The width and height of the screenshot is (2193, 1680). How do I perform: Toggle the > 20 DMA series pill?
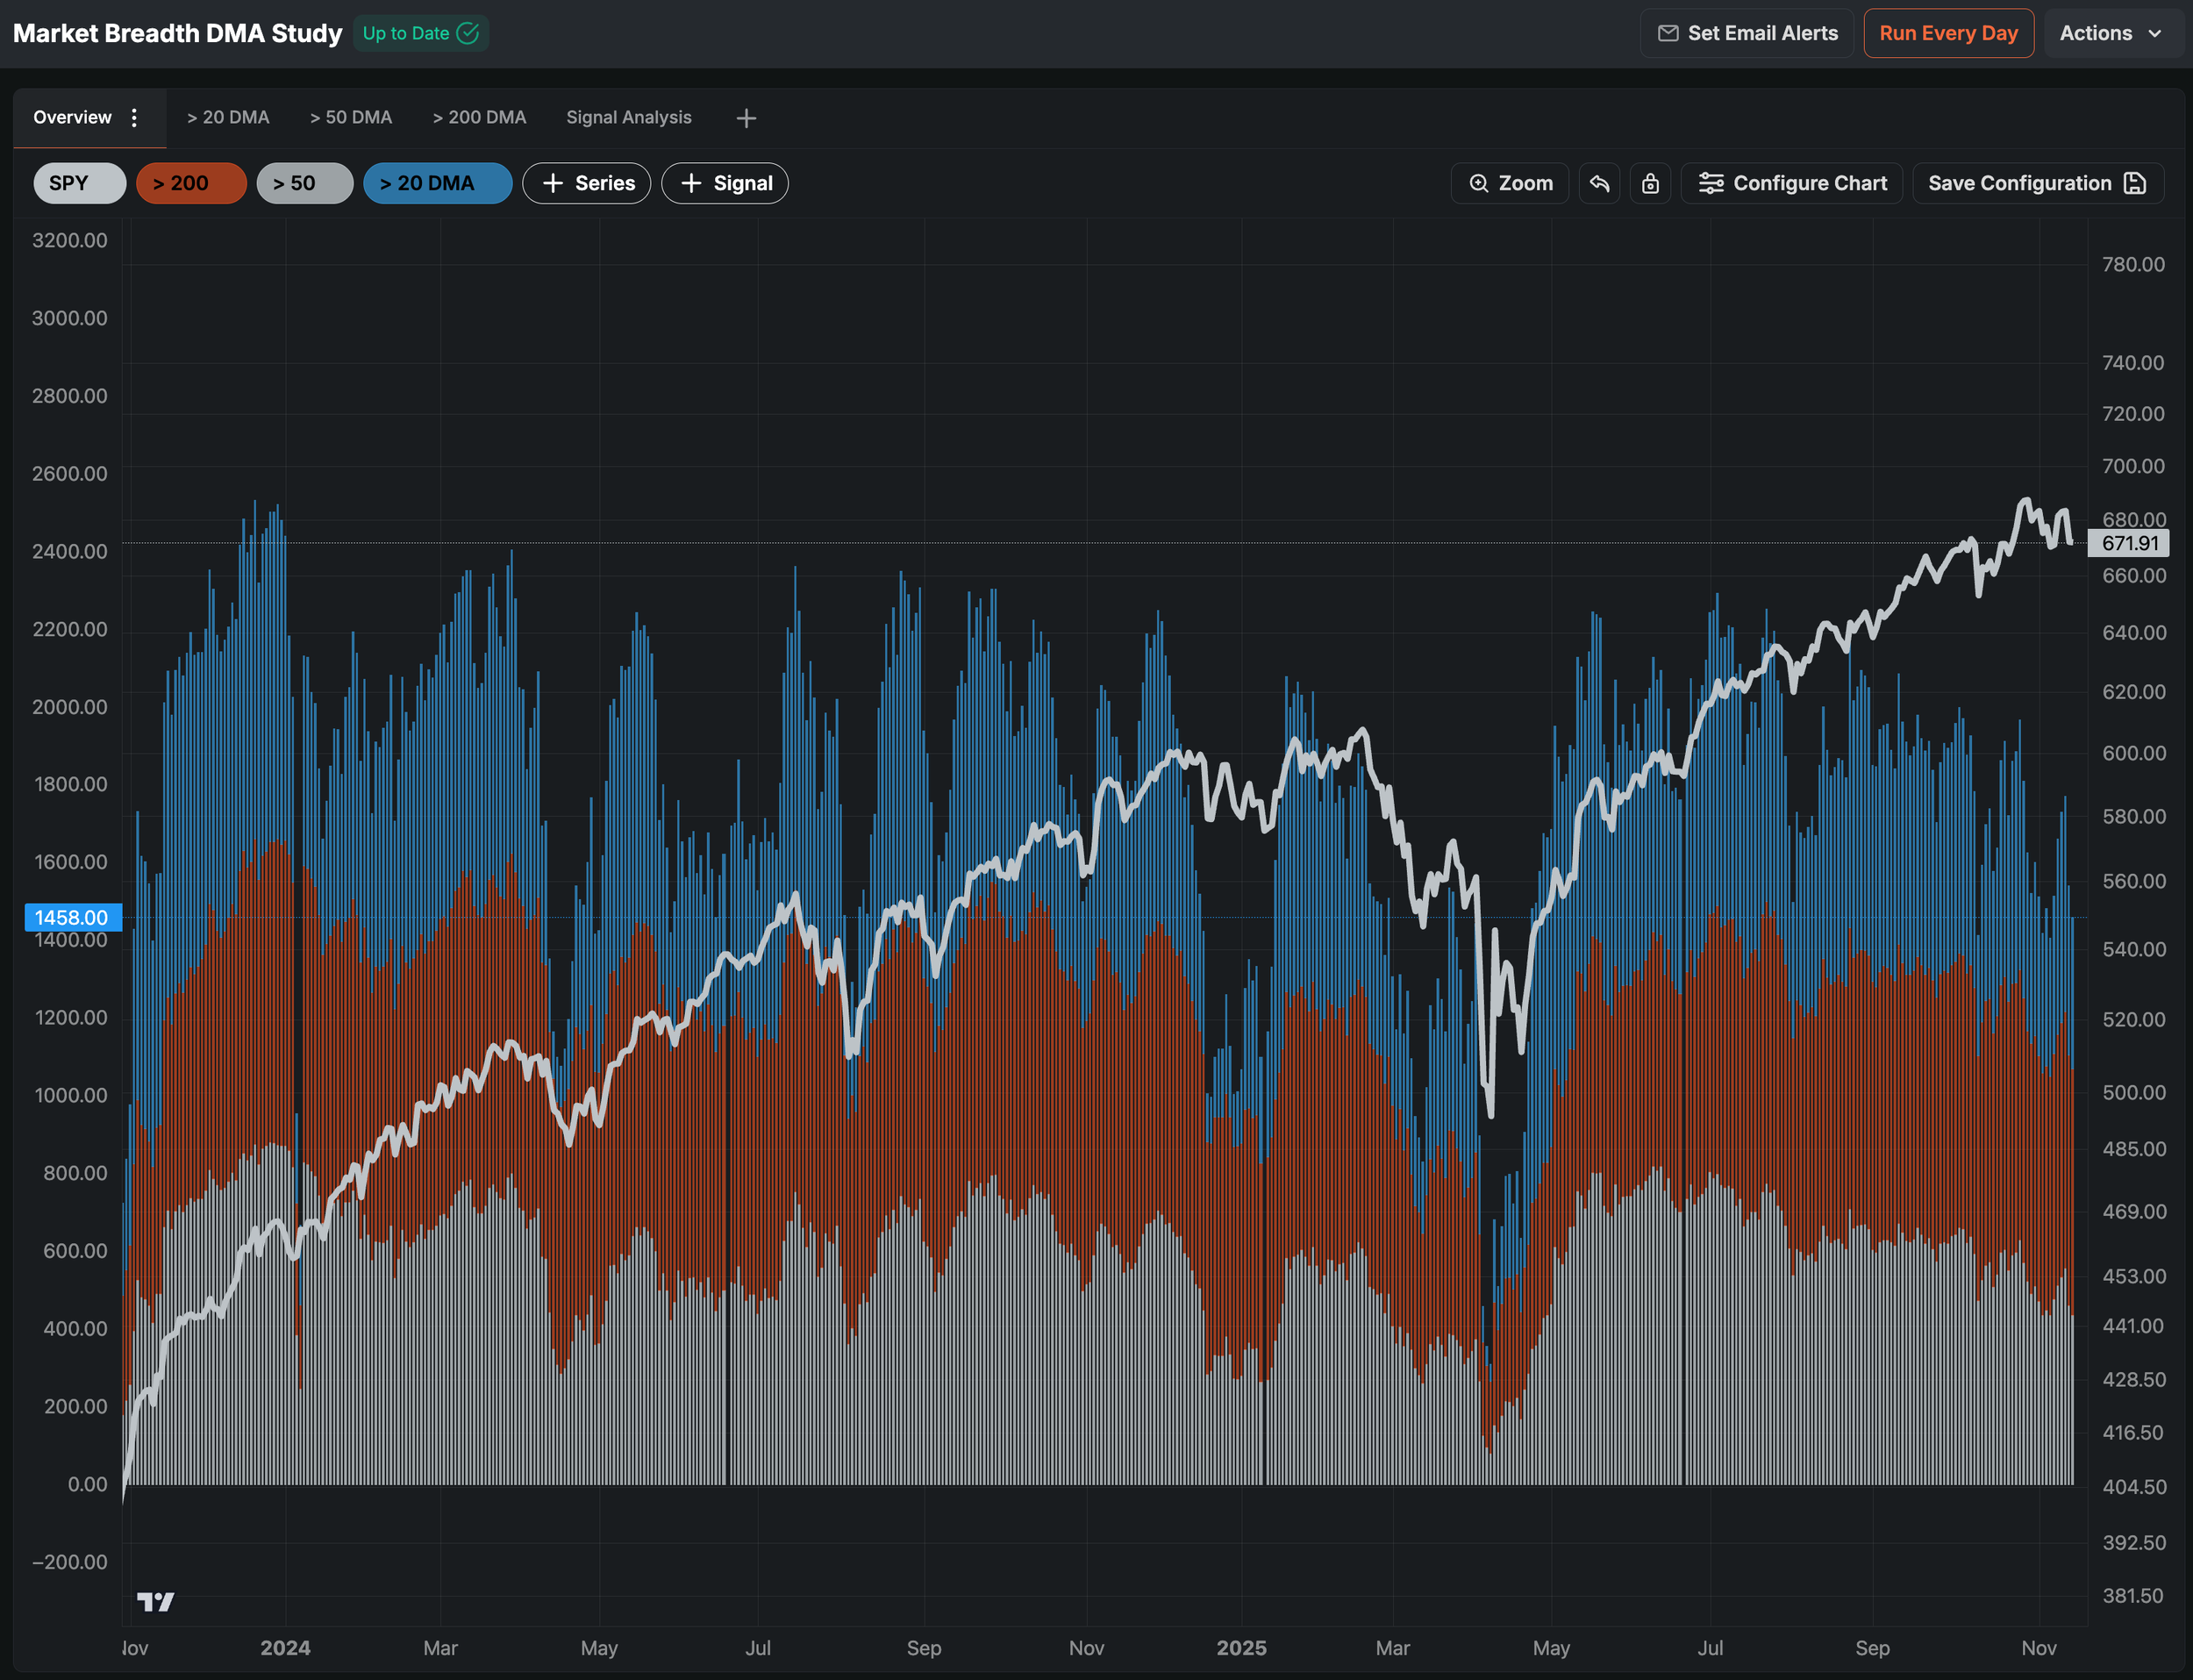[x=437, y=183]
